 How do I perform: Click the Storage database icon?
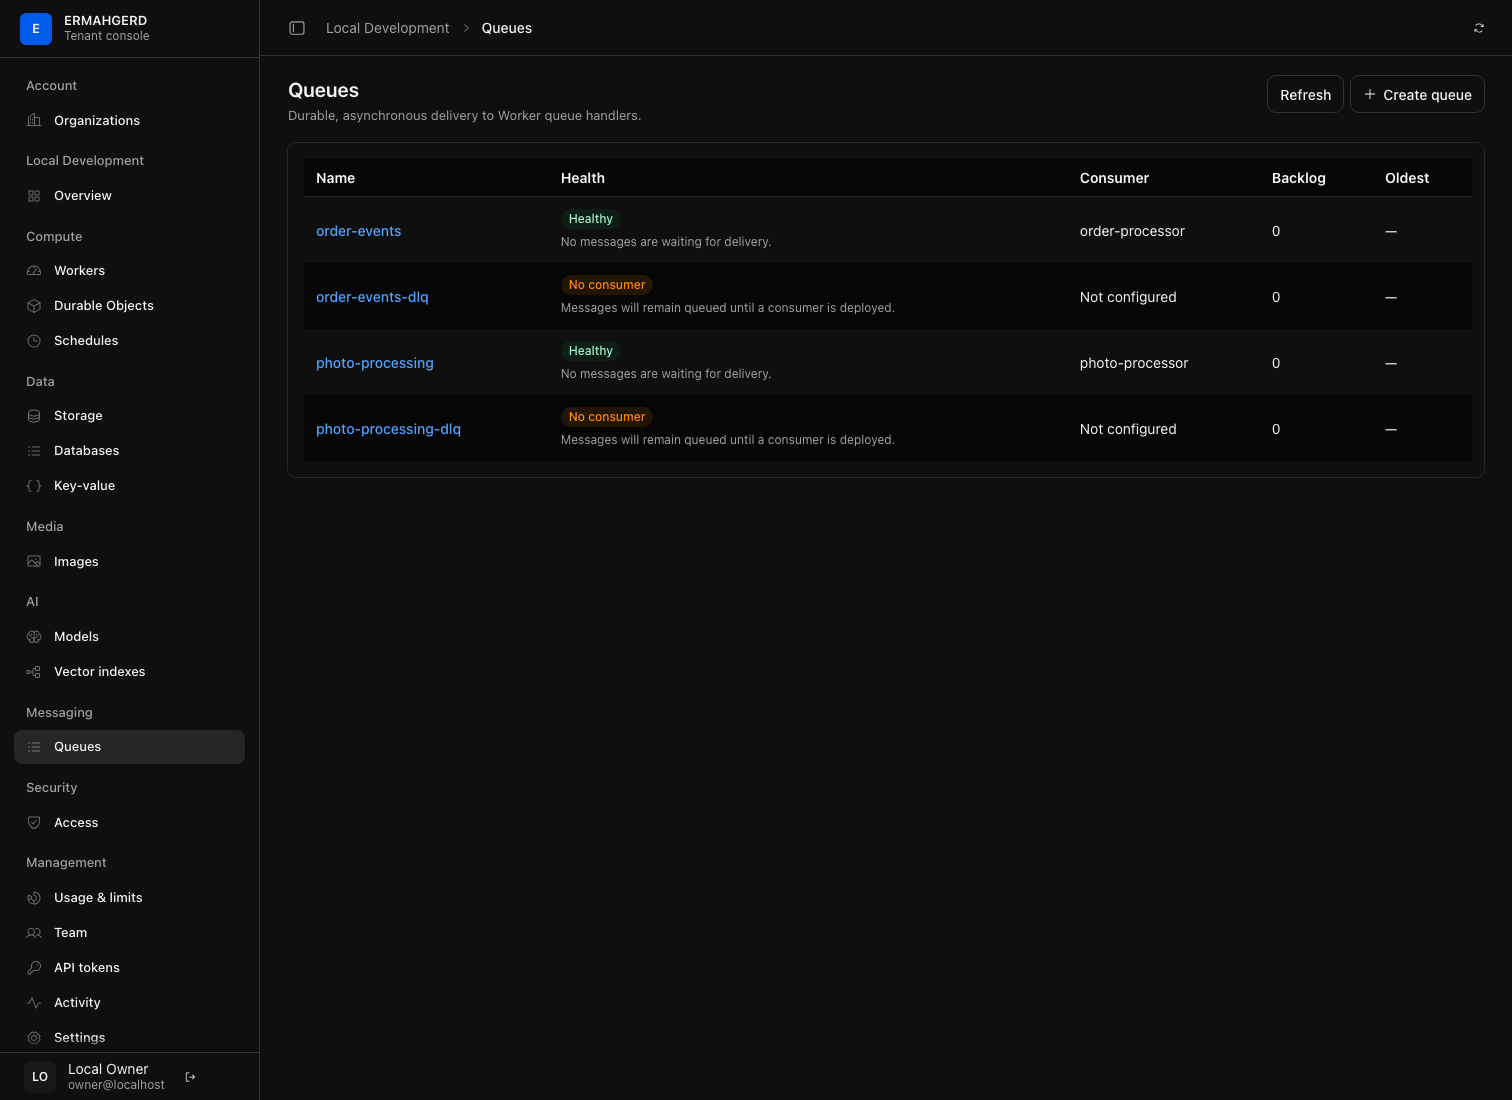[x=34, y=416]
